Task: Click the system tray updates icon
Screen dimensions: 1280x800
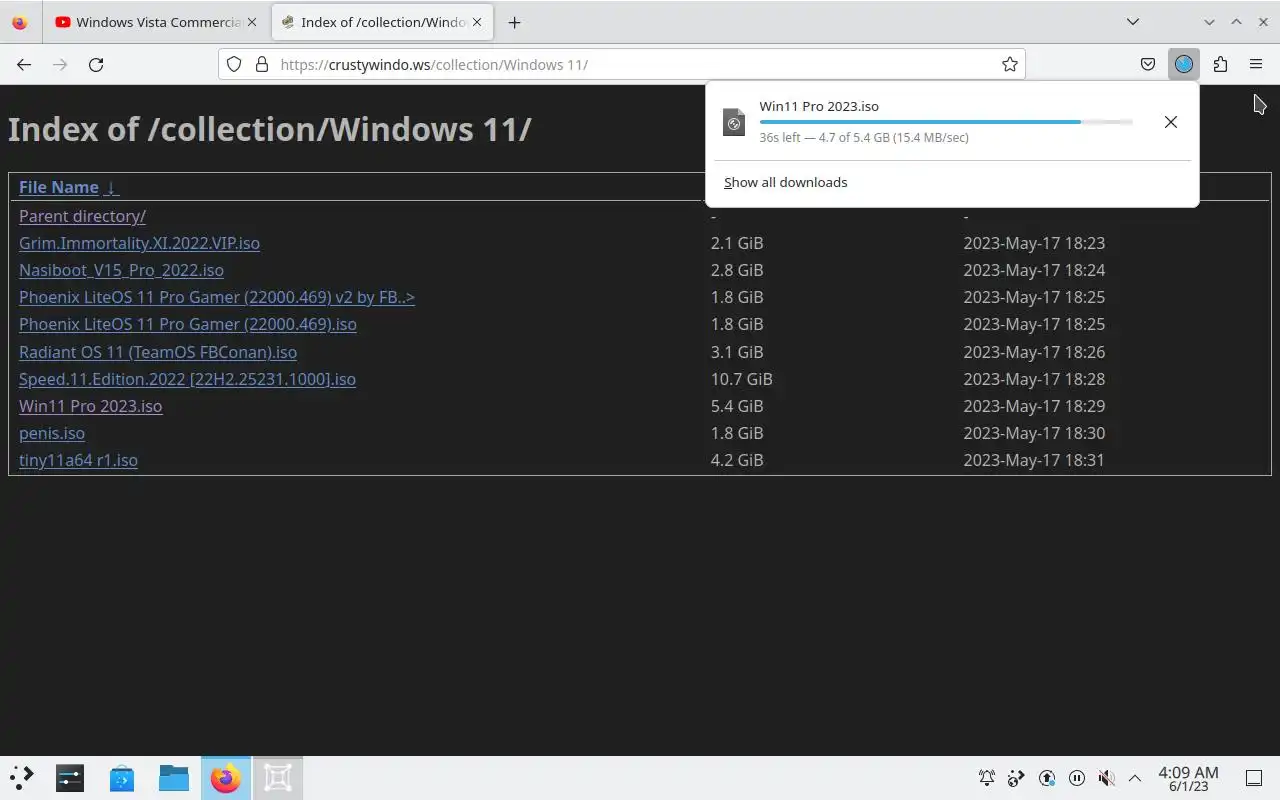Action: point(1047,778)
